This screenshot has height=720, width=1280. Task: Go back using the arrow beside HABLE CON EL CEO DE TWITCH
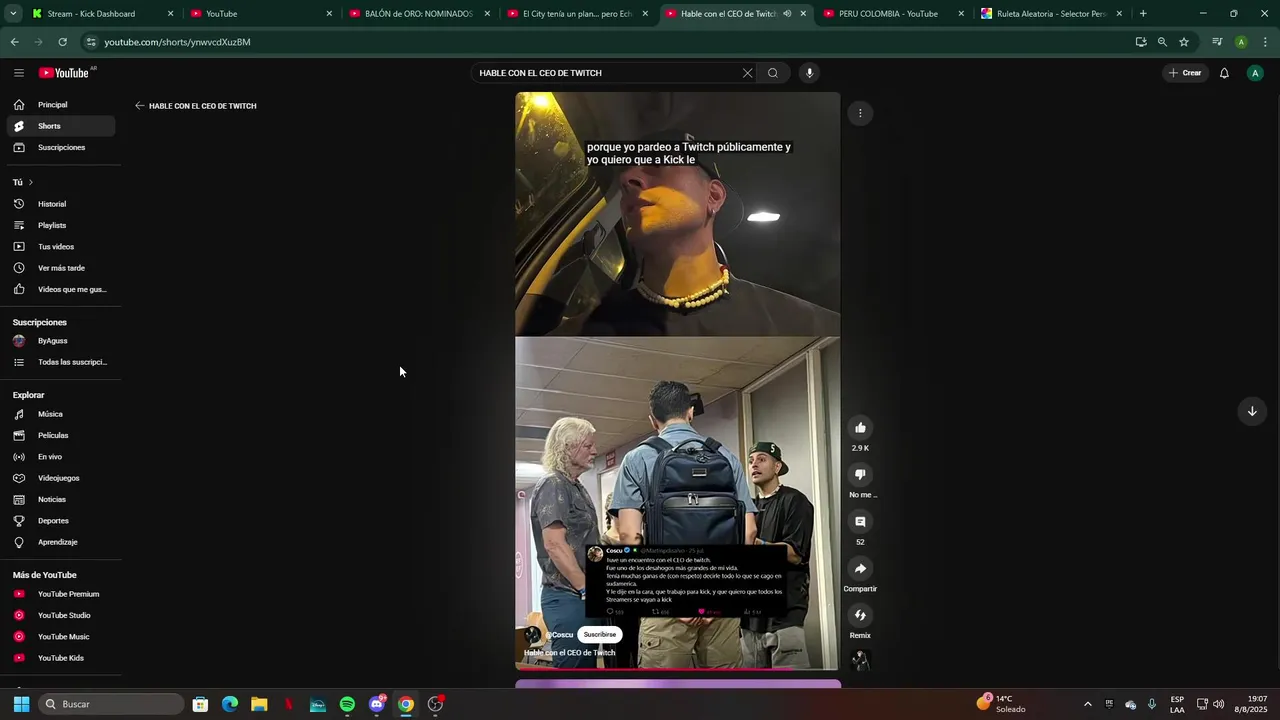pos(140,106)
